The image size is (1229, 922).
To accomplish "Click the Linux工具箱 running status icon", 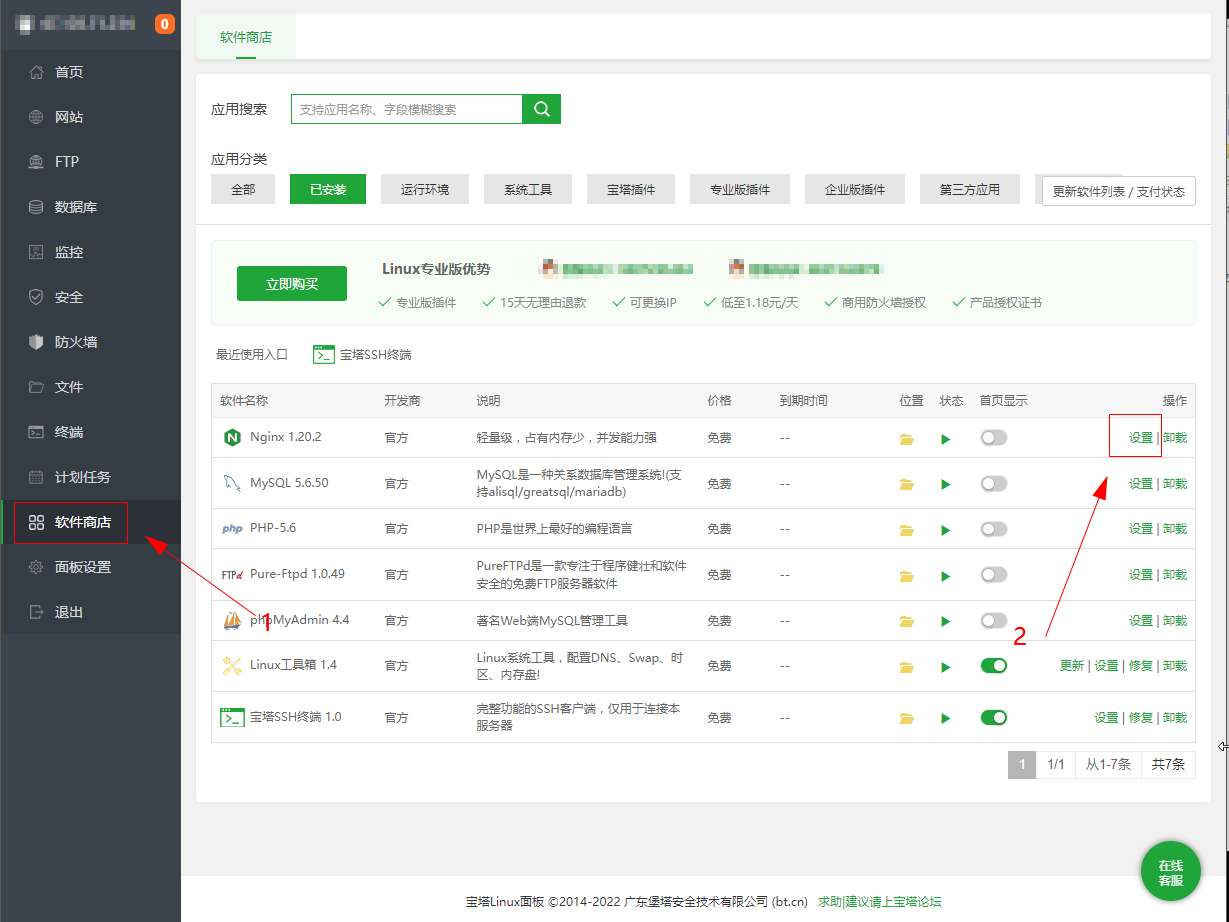I will click(945, 666).
